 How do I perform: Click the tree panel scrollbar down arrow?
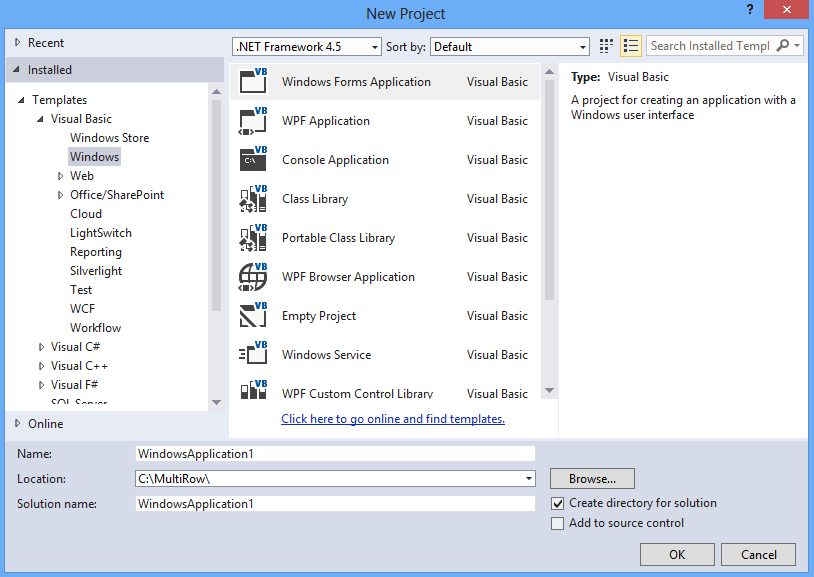[x=216, y=402]
